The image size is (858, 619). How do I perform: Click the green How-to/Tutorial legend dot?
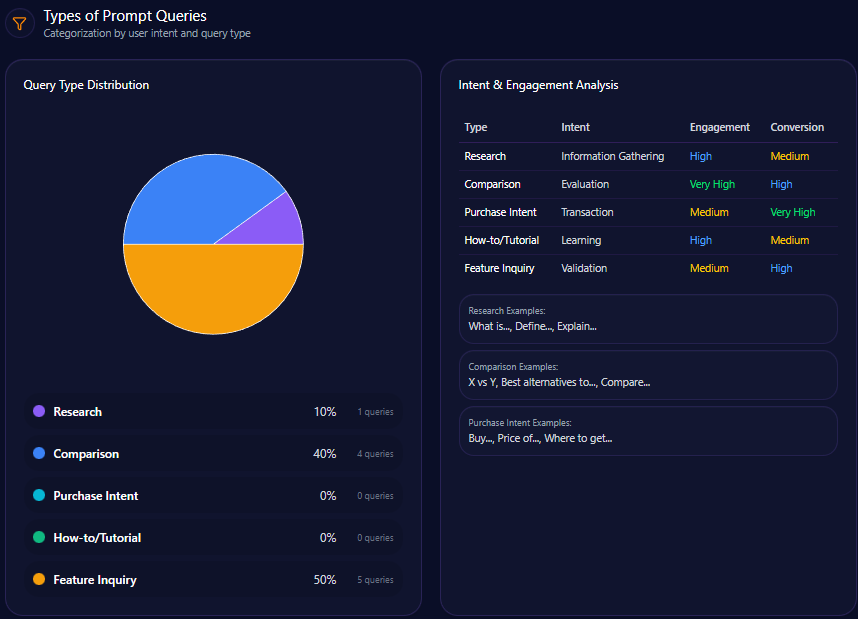[39, 538]
